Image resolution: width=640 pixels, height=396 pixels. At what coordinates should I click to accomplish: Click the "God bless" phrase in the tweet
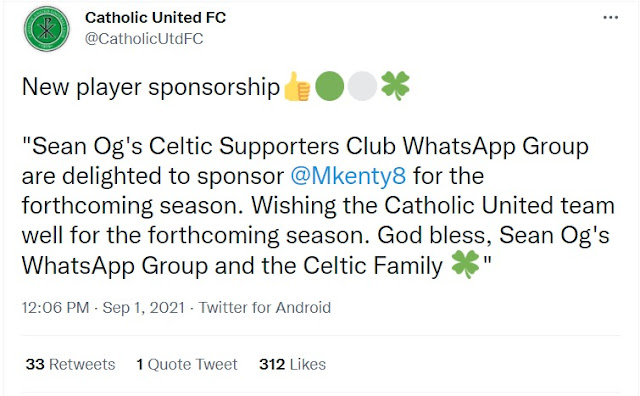click(x=434, y=236)
